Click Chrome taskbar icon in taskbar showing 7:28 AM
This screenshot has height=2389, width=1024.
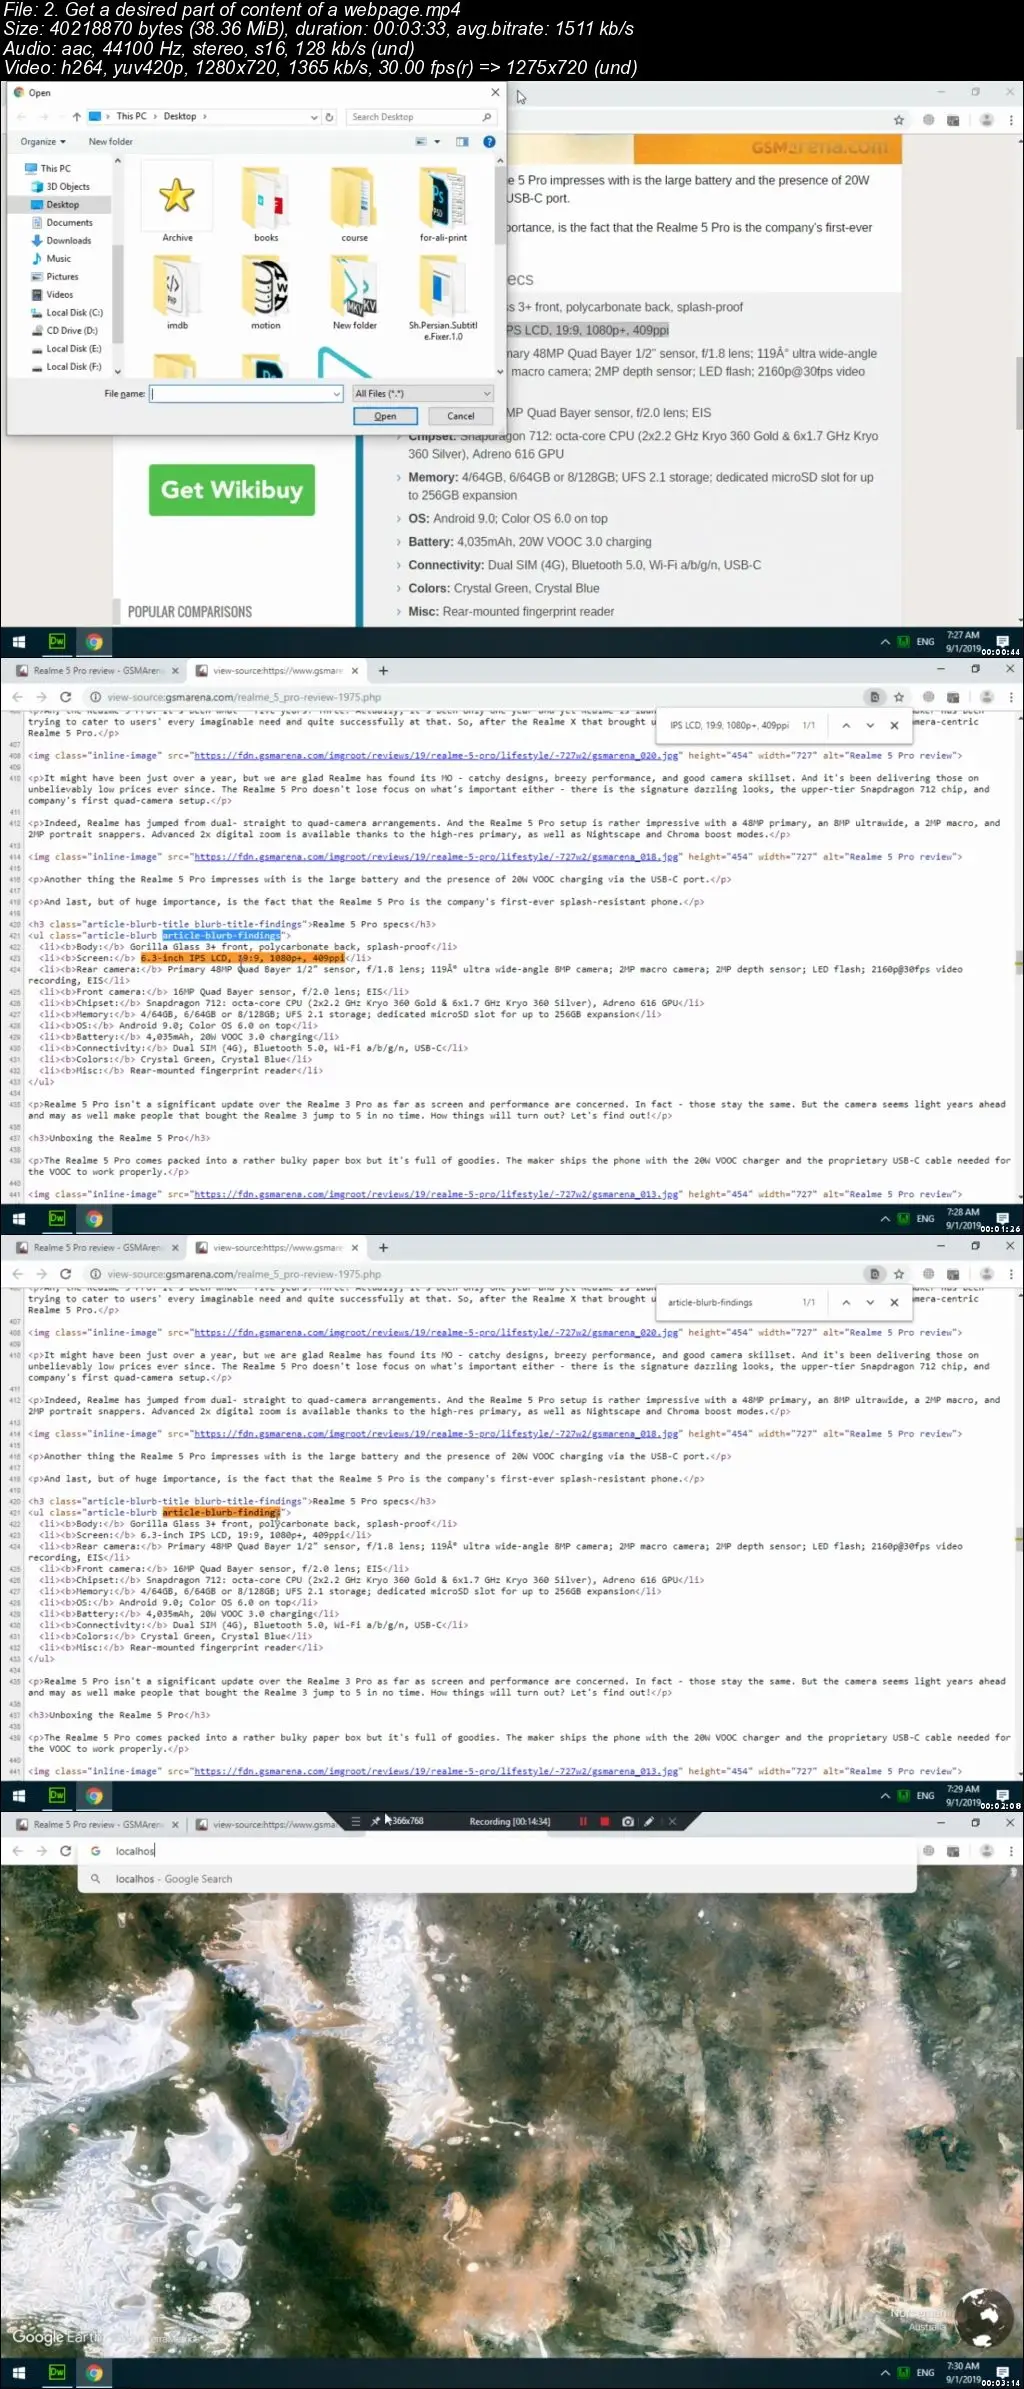coord(94,1219)
